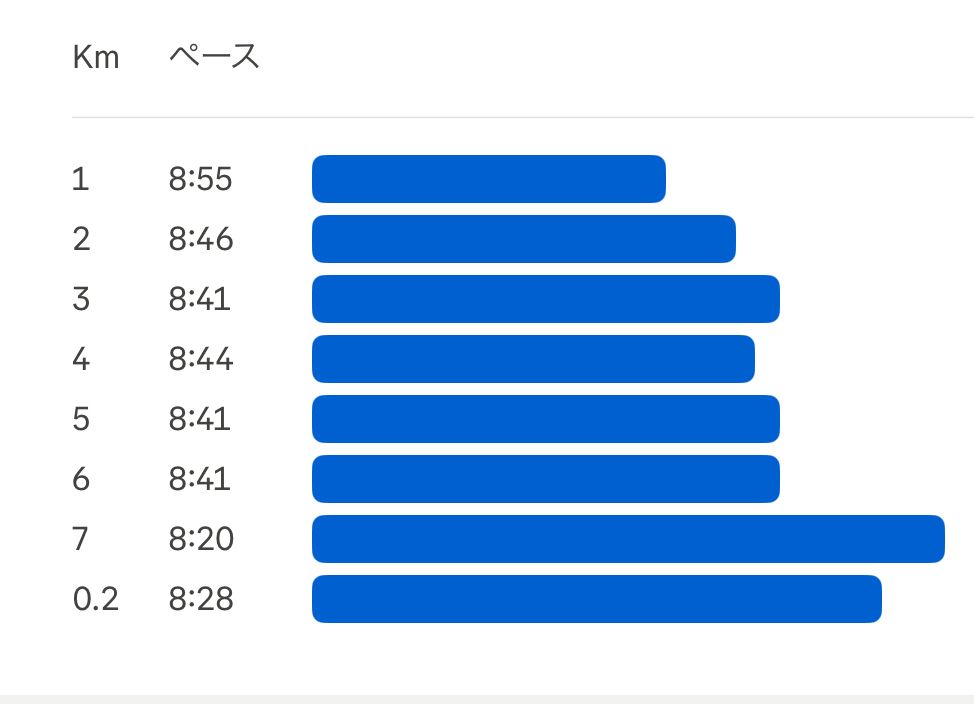Screen dimensions: 974x724
Task: Click the 8:44 pace value
Action: [x=201, y=359]
